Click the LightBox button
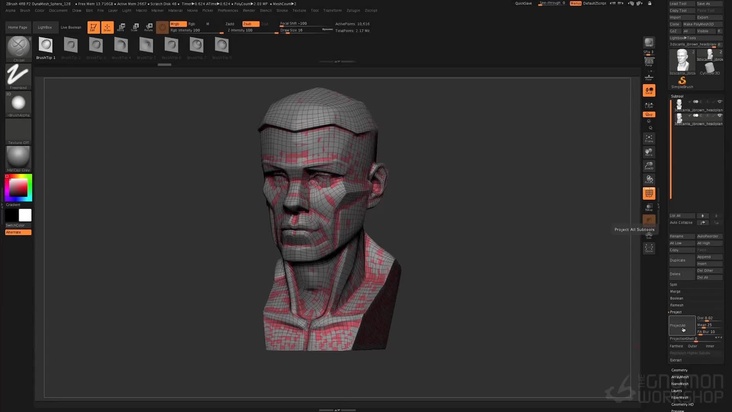Image resolution: width=732 pixels, height=412 pixels. click(45, 28)
